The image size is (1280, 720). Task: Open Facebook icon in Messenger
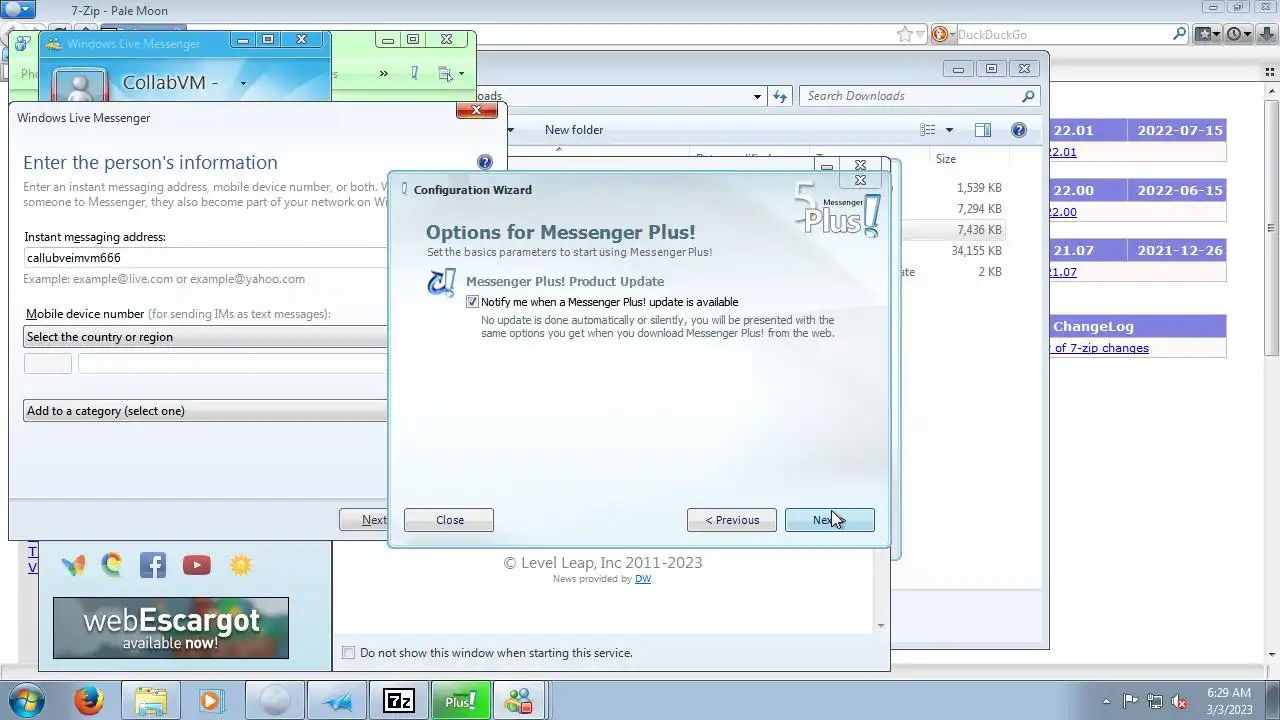(x=153, y=565)
